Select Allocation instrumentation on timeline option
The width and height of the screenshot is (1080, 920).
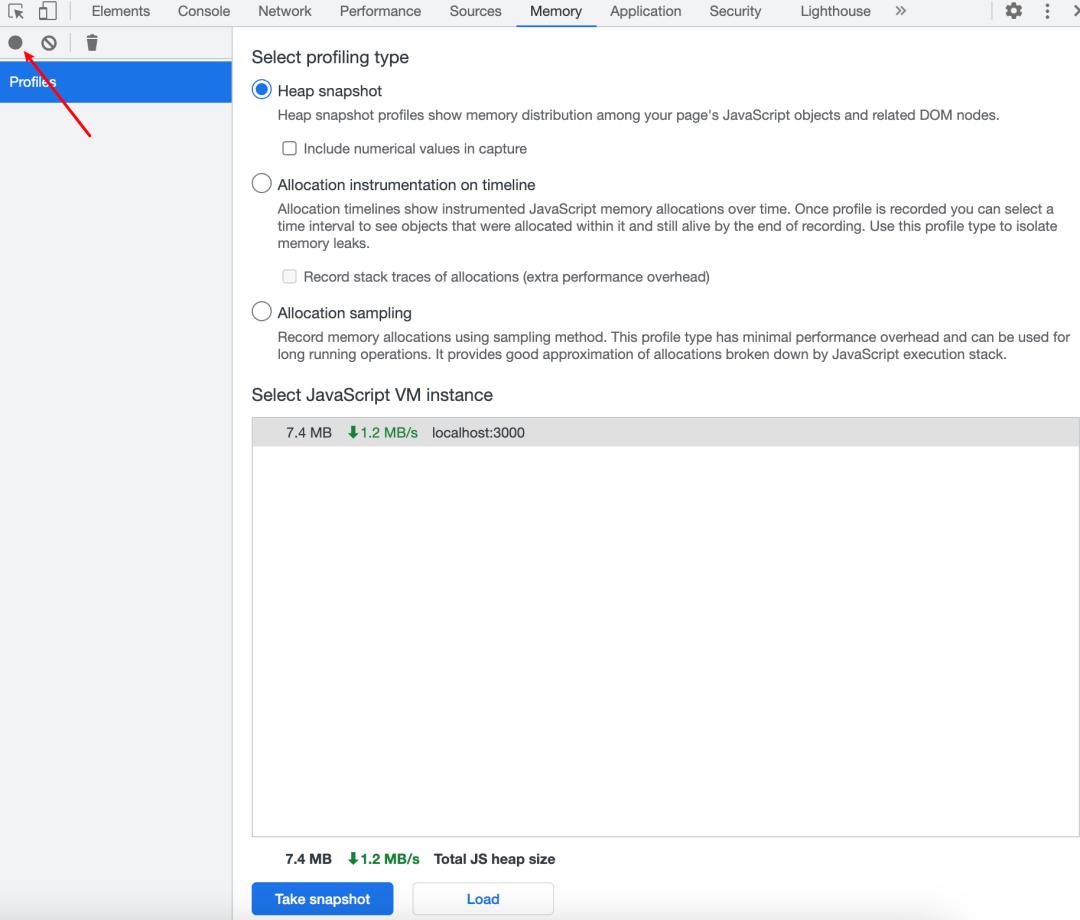click(262, 184)
